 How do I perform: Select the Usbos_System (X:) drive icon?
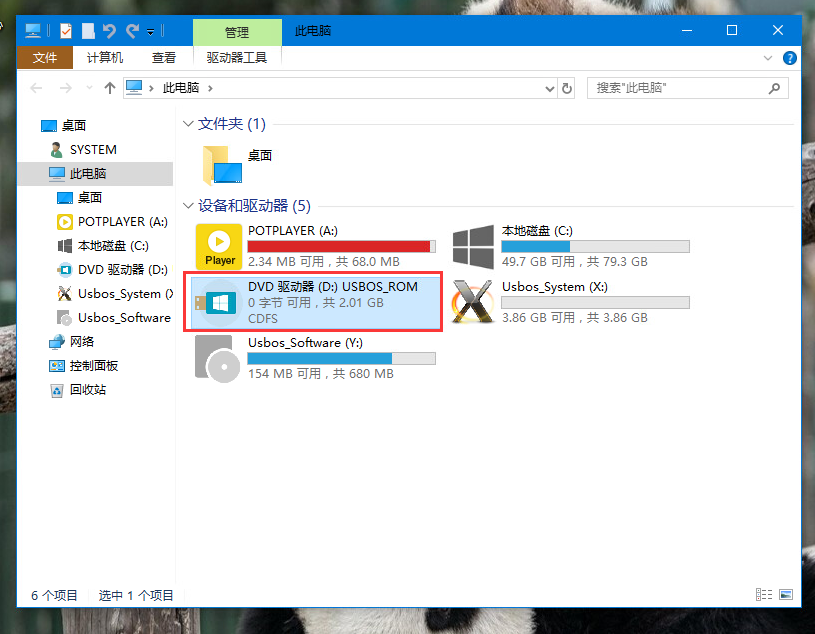click(x=472, y=302)
